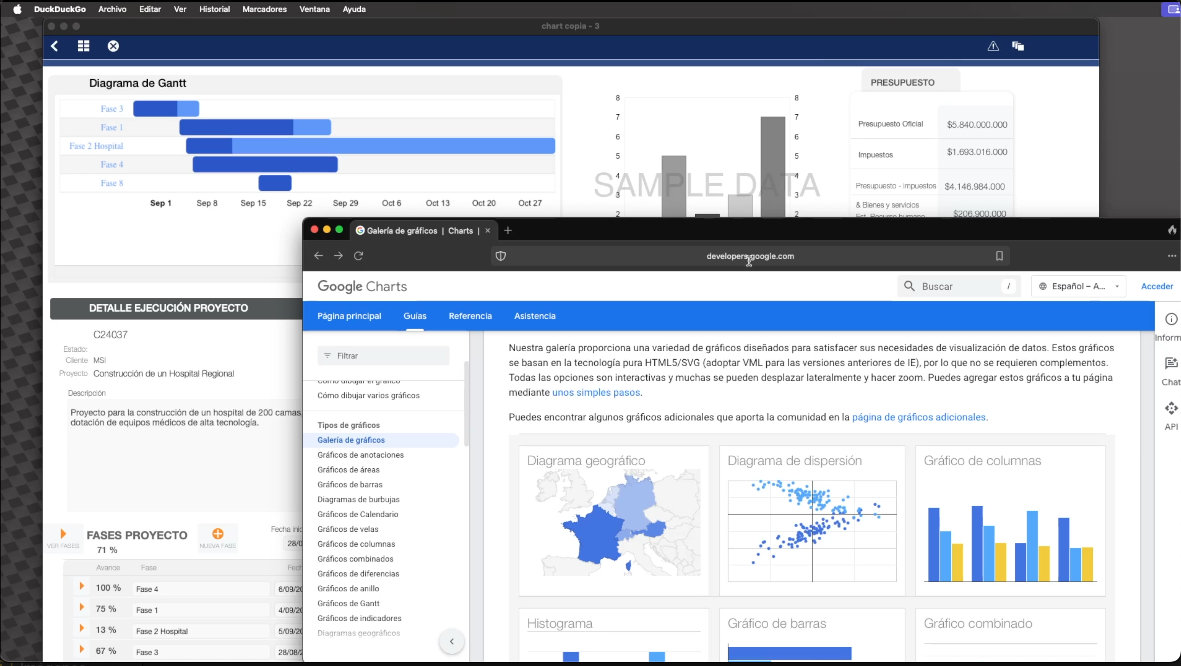Switch to the Referencia tab
This screenshot has height=666, width=1181.
tap(469, 315)
